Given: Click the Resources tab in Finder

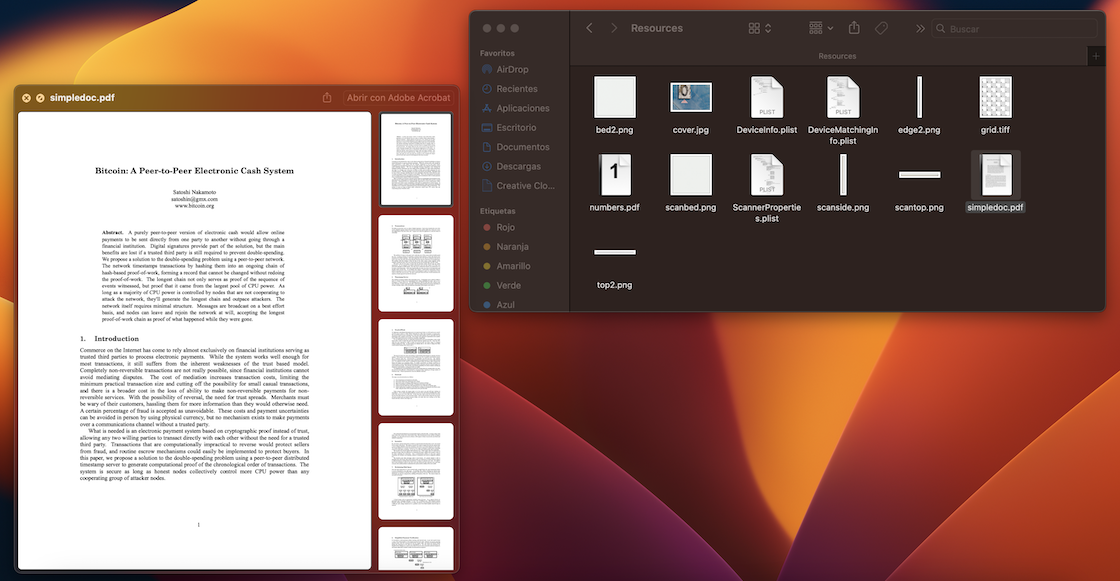Looking at the screenshot, I should (x=836, y=57).
